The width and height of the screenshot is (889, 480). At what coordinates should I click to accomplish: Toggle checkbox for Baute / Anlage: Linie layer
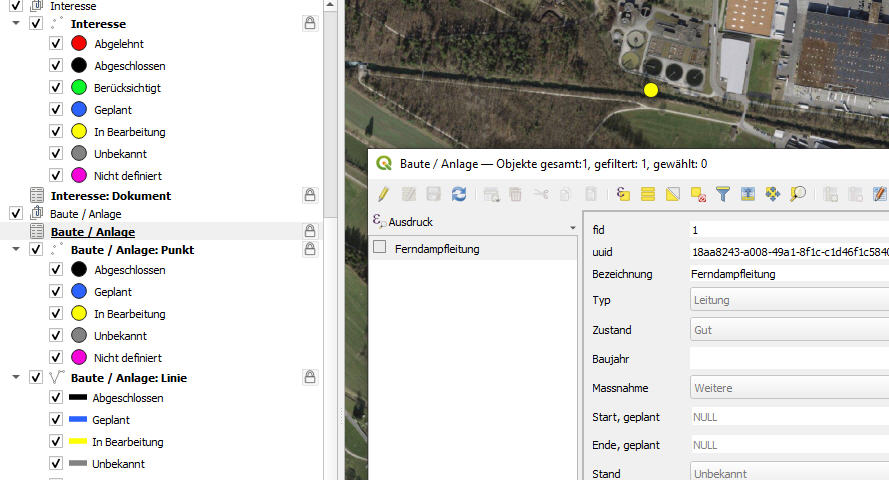36,378
